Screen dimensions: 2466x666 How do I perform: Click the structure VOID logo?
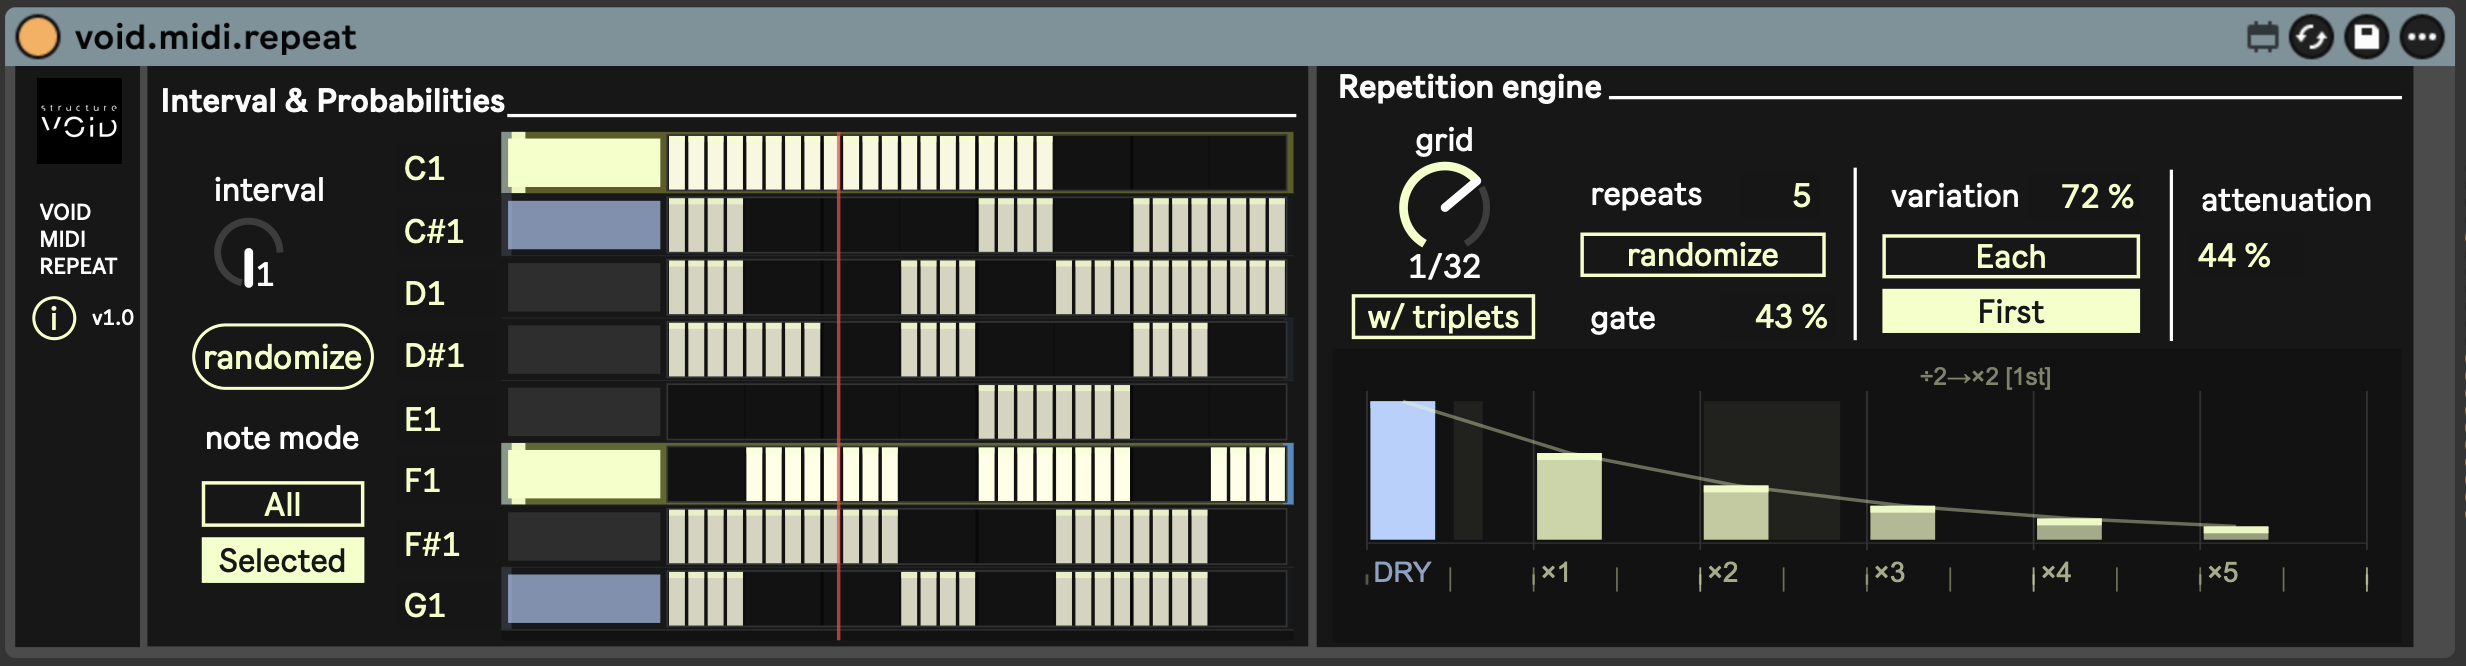click(x=79, y=121)
